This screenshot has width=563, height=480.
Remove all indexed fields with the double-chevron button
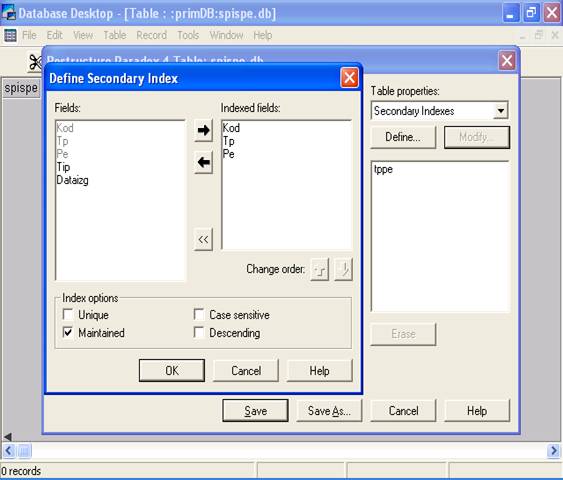[x=203, y=239]
